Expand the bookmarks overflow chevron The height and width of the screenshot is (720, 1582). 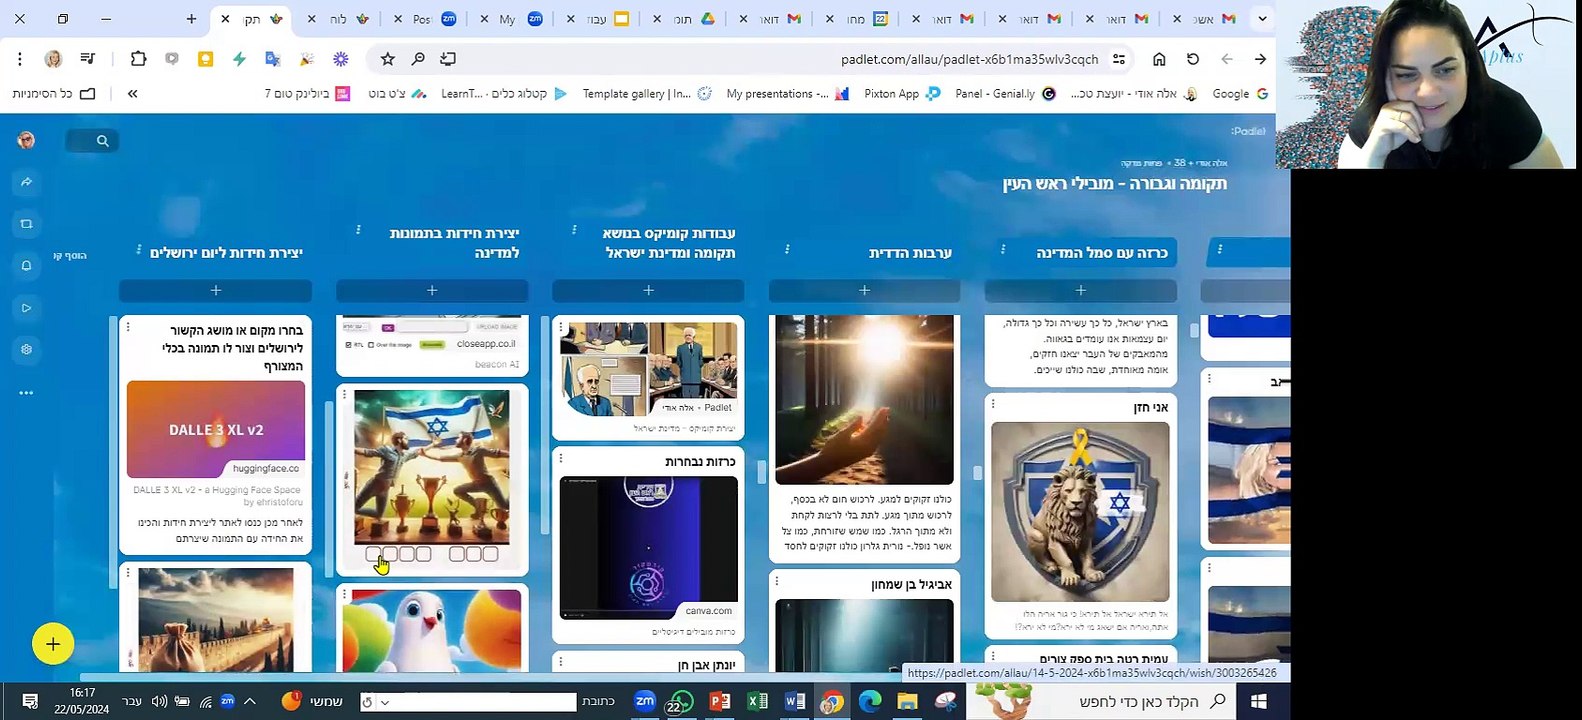(x=132, y=93)
